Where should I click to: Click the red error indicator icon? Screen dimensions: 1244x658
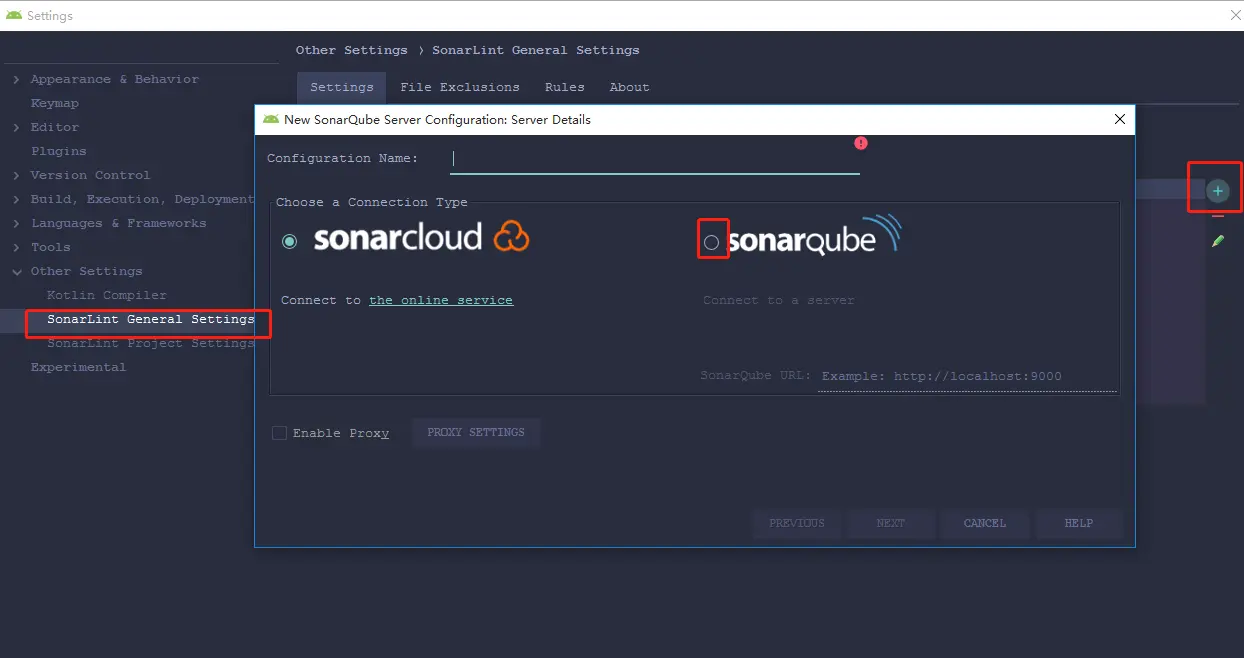[861, 143]
